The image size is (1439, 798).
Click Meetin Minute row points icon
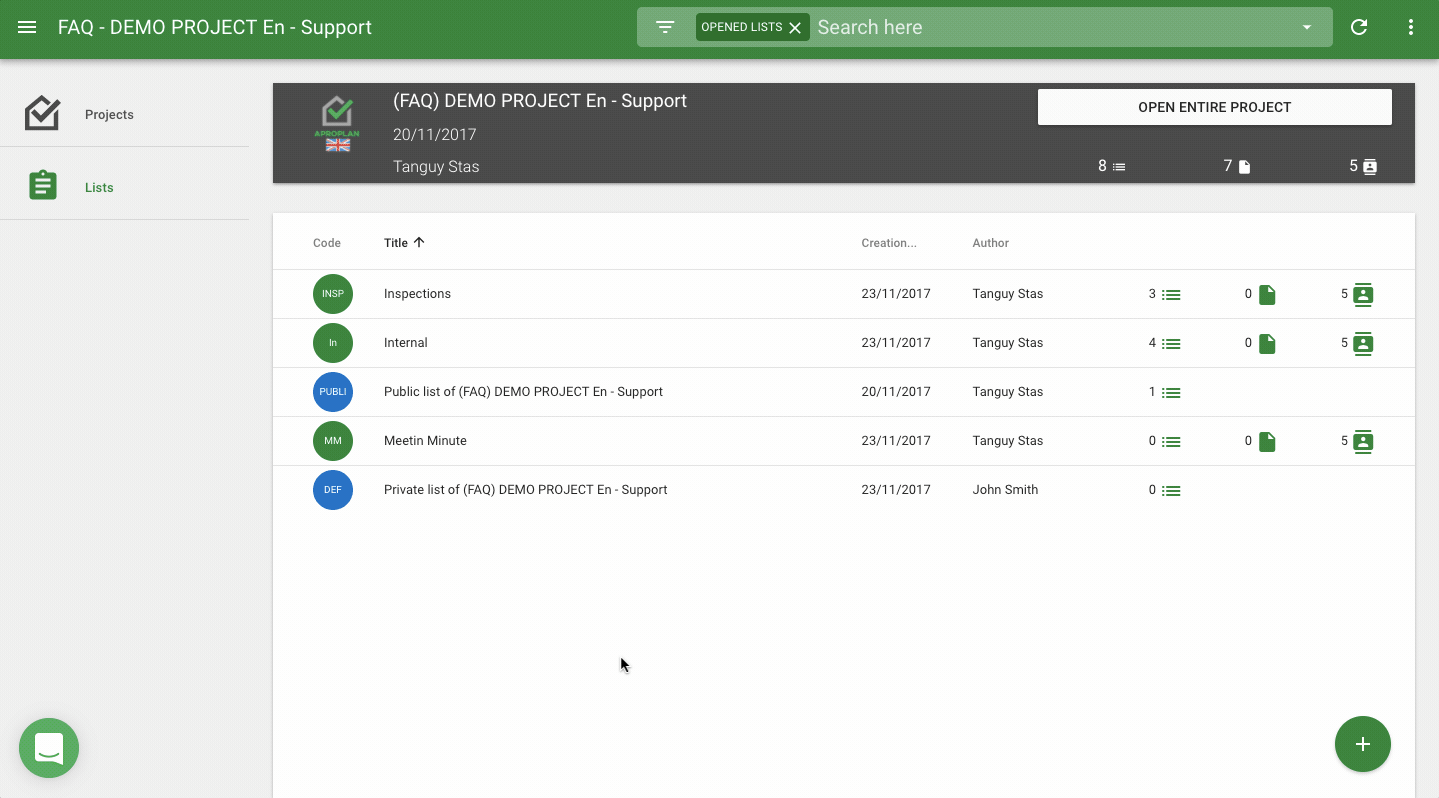point(1171,442)
